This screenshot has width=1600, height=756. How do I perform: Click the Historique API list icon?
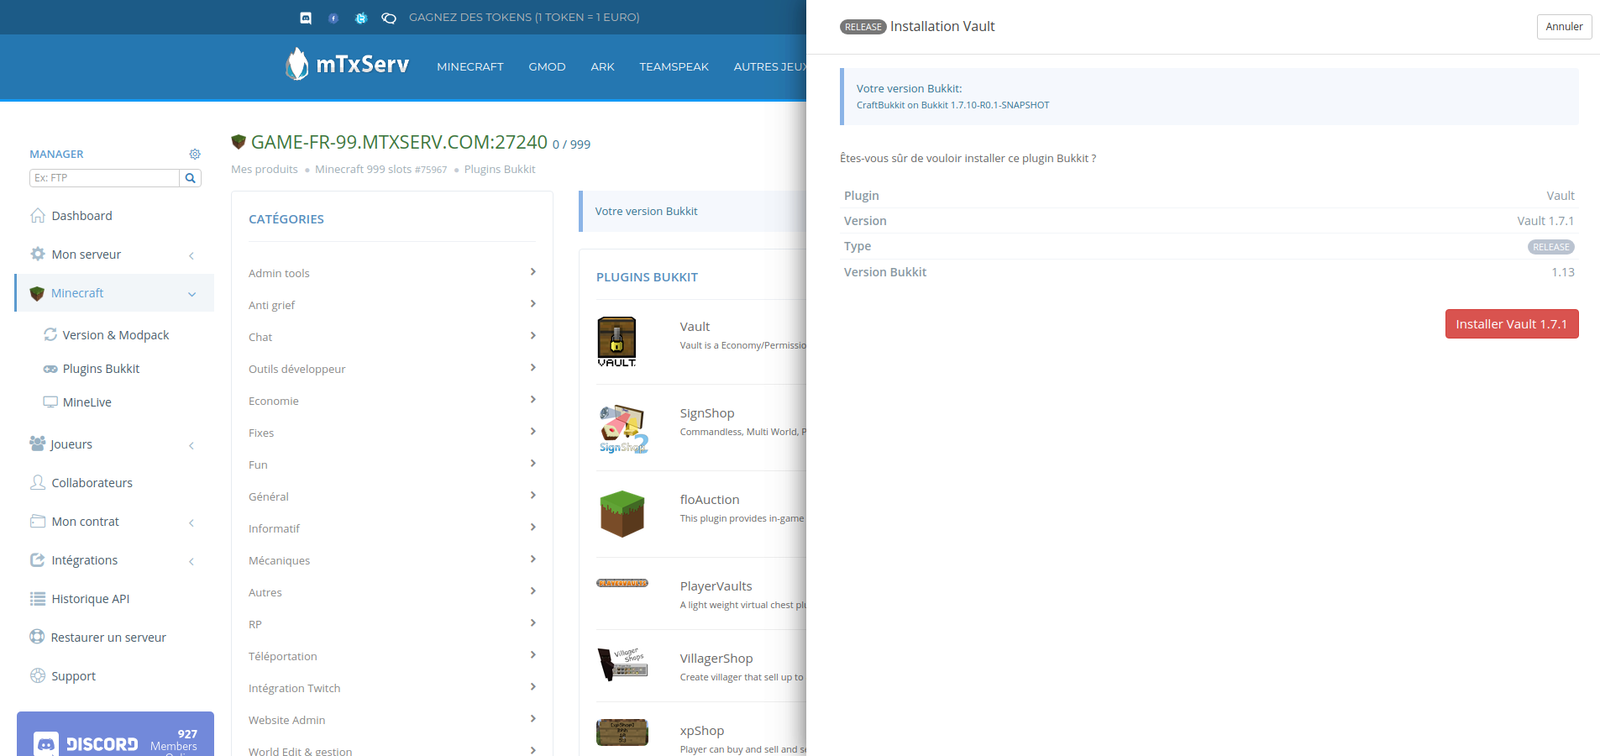click(38, 599)
